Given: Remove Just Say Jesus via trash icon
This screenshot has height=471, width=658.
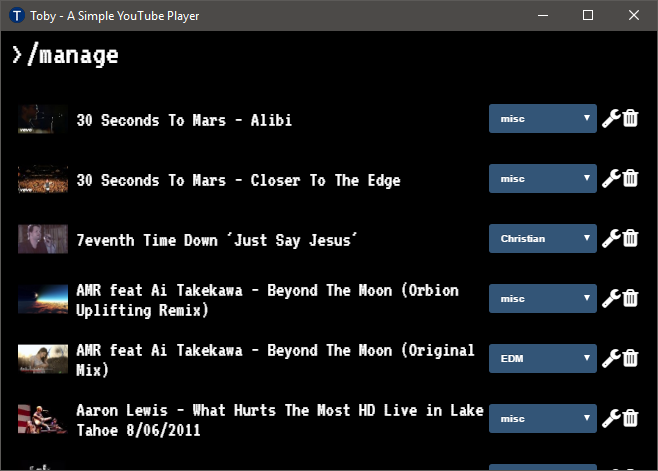Looking at the screenshot, I should click(x=630, y=238).
